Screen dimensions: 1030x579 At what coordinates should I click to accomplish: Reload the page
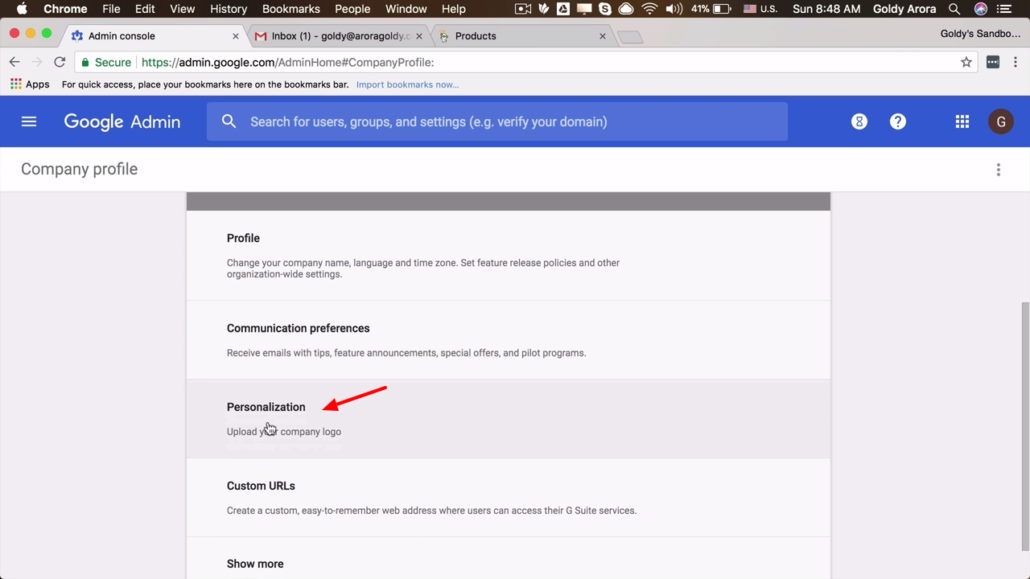click(x=60, y=62)
